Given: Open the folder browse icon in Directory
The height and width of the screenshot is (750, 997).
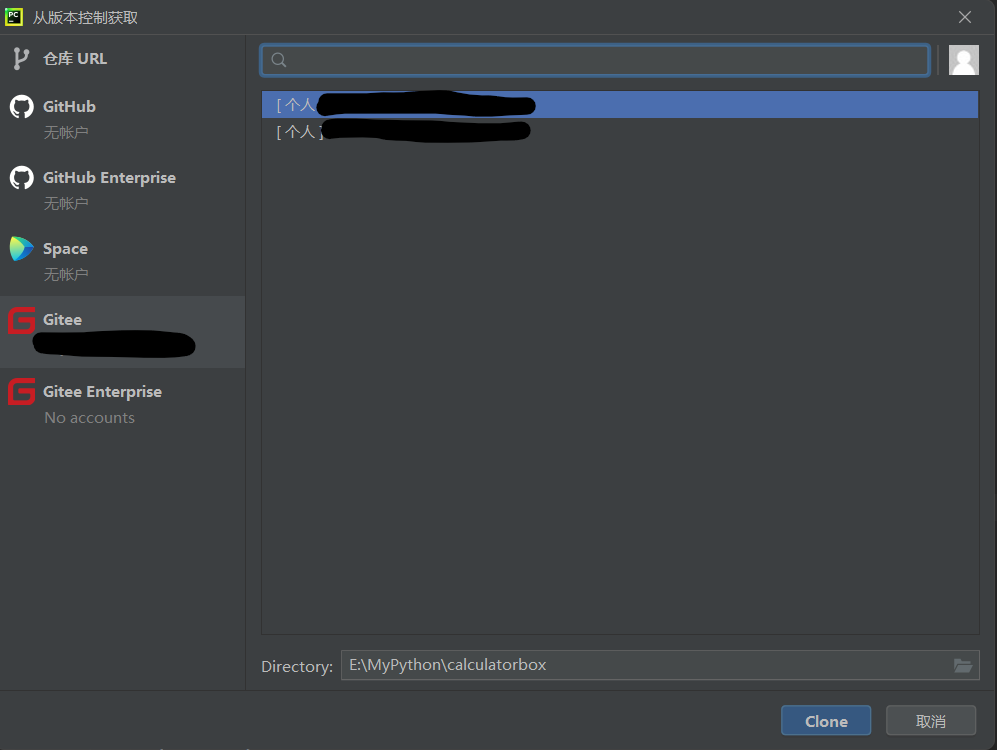Looking at the screenshot, I should point(963,665).
